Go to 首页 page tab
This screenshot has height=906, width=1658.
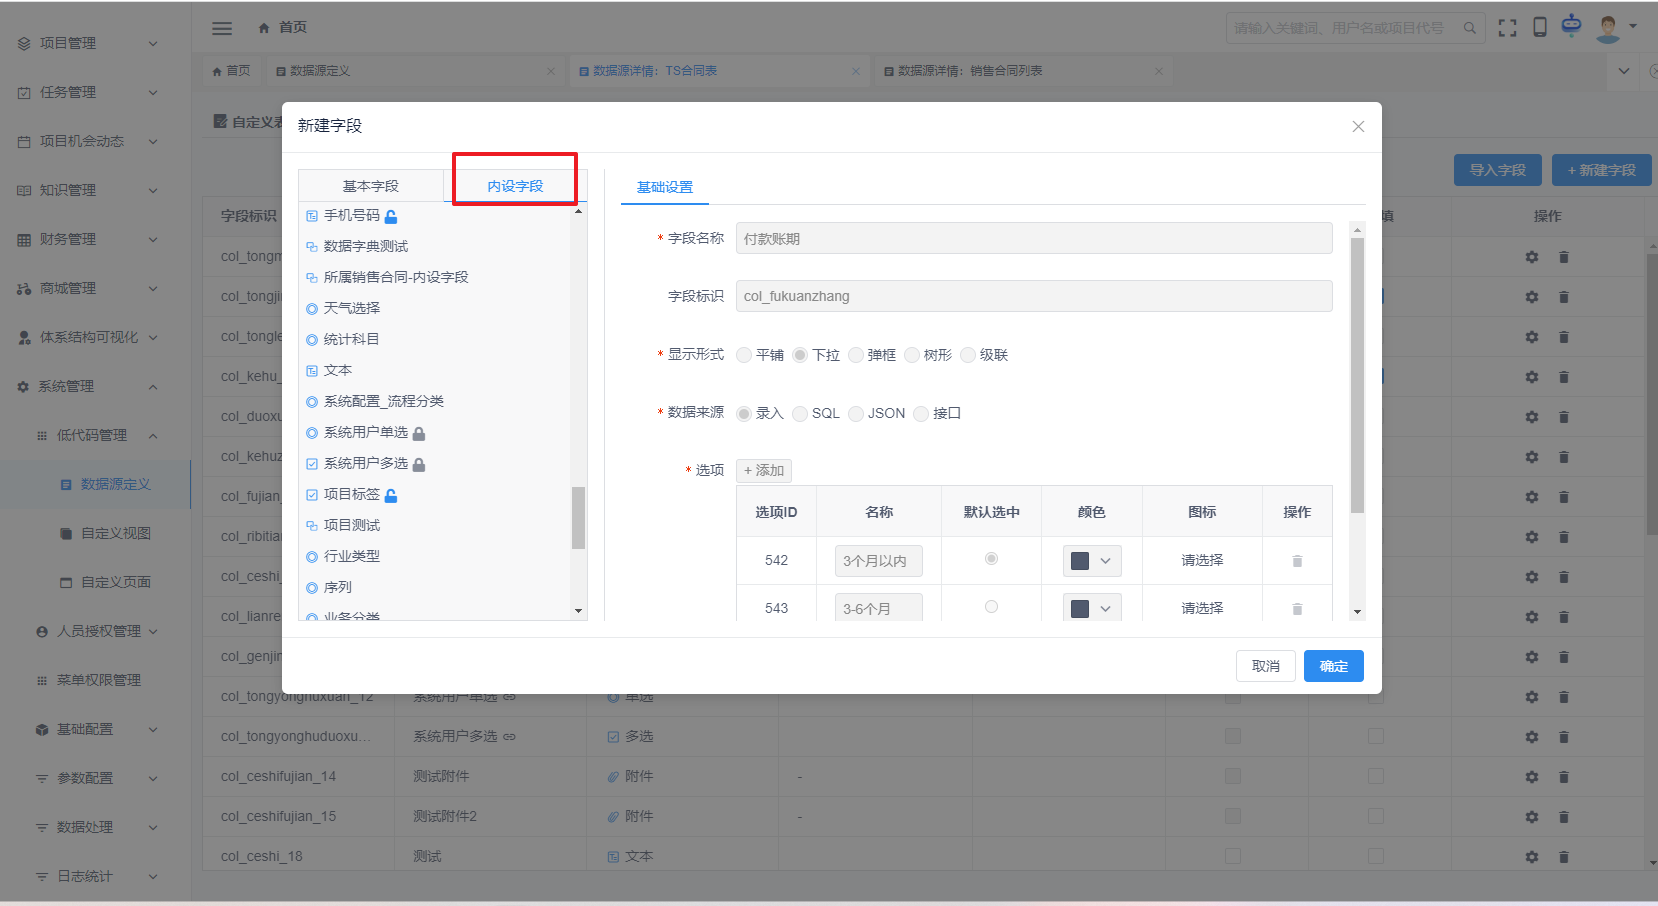[x=232, y=71]
